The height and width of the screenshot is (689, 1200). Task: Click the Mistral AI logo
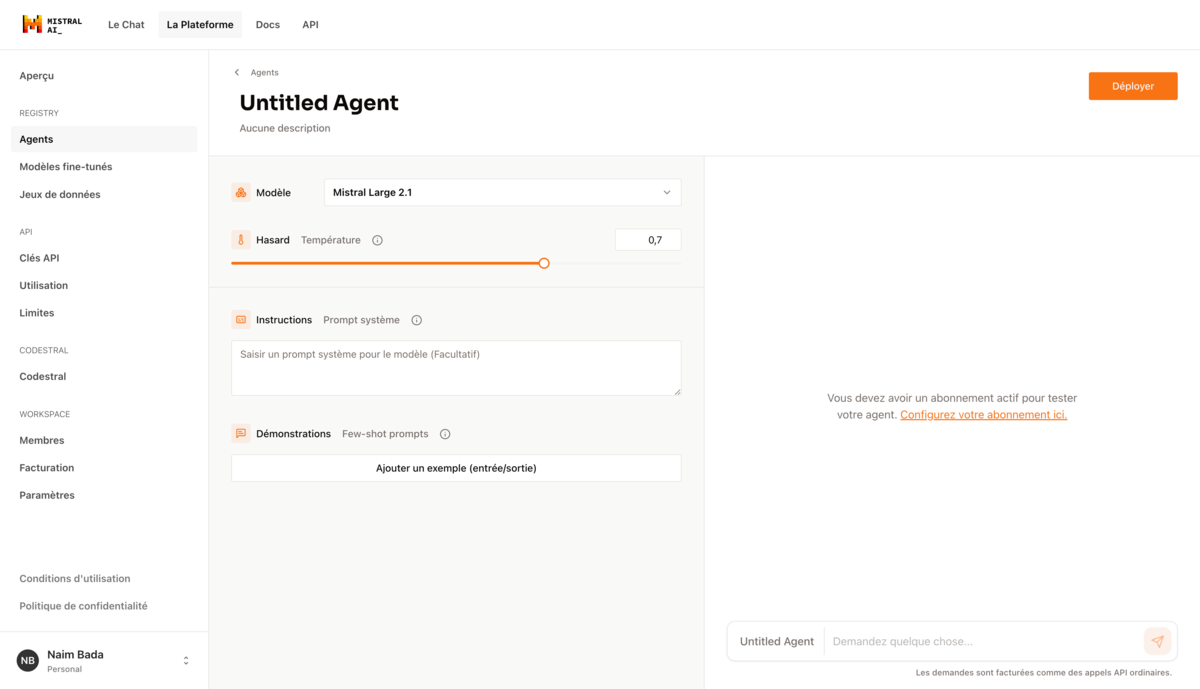tap(52, 24)
